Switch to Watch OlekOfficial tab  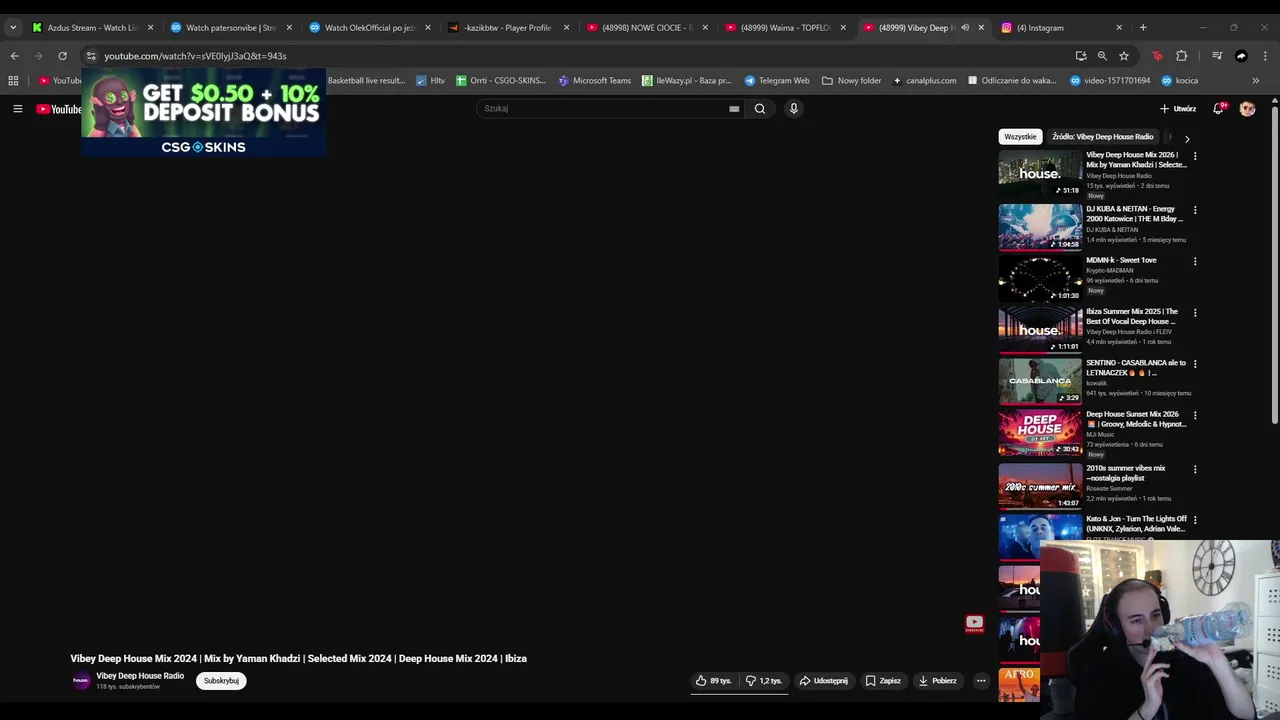(369, 28)
